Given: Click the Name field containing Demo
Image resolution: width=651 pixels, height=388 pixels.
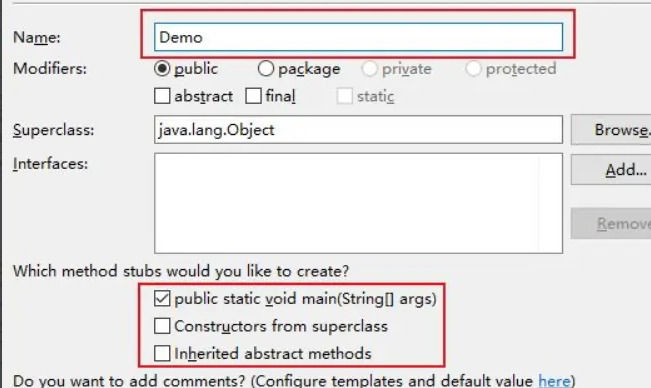Looking at the screenshot, I should 358,37.
